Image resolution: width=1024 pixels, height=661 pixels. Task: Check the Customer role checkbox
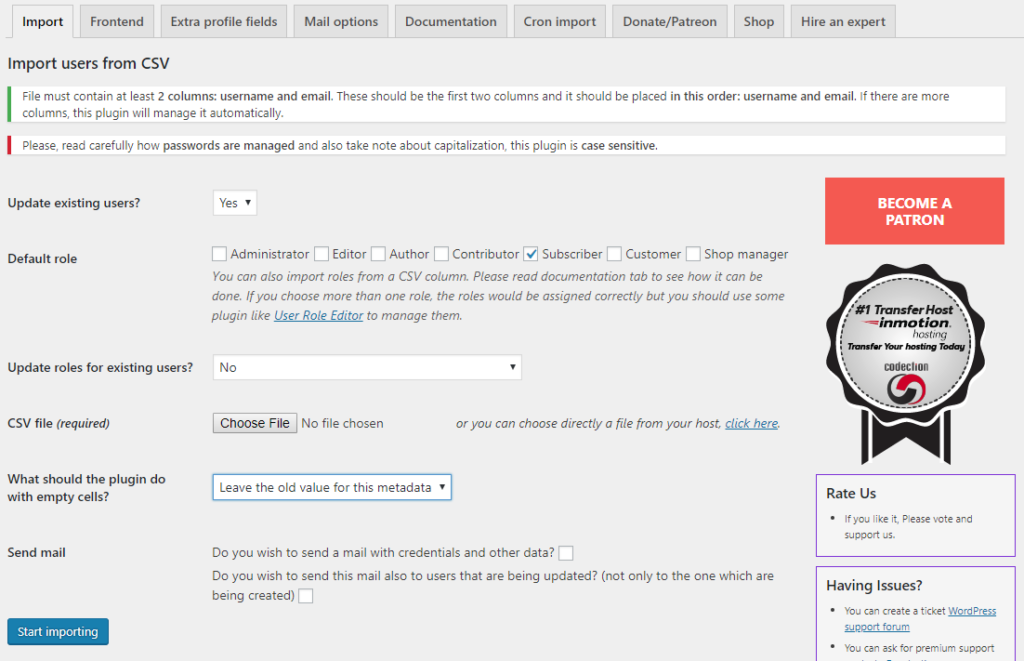click(x=614, y=253)
